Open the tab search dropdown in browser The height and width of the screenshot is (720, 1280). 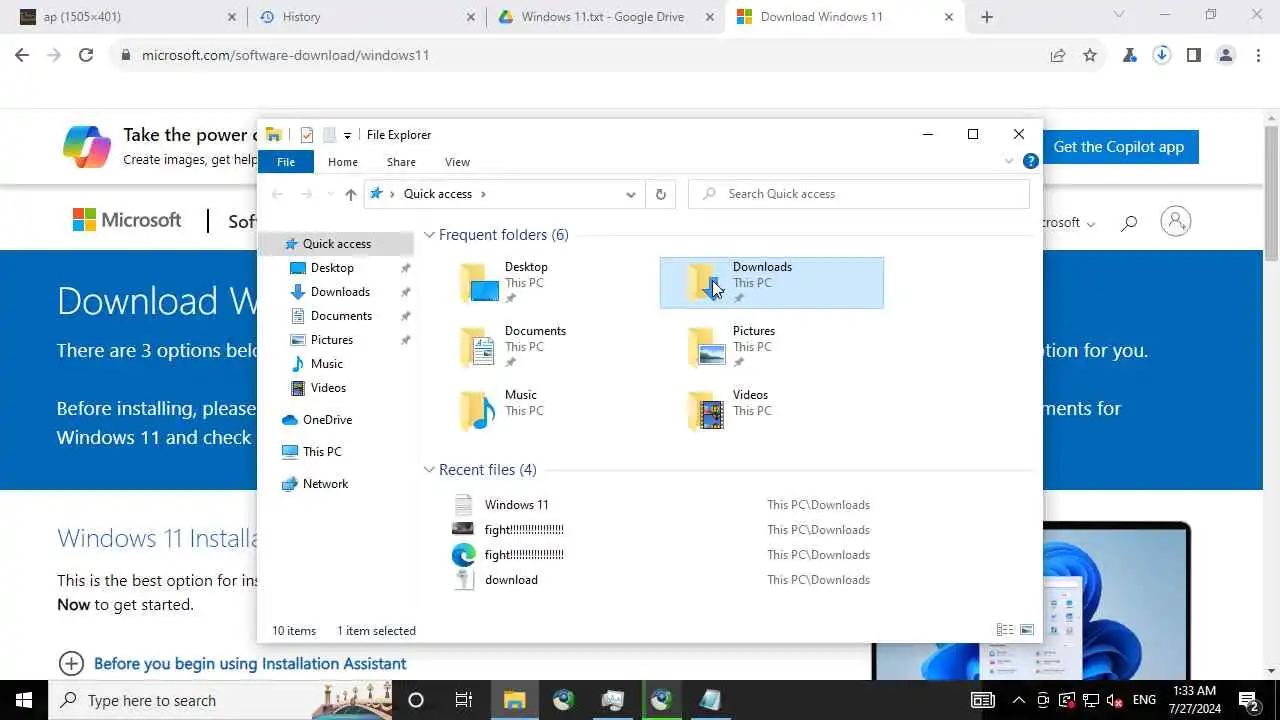coord(1119,15)
